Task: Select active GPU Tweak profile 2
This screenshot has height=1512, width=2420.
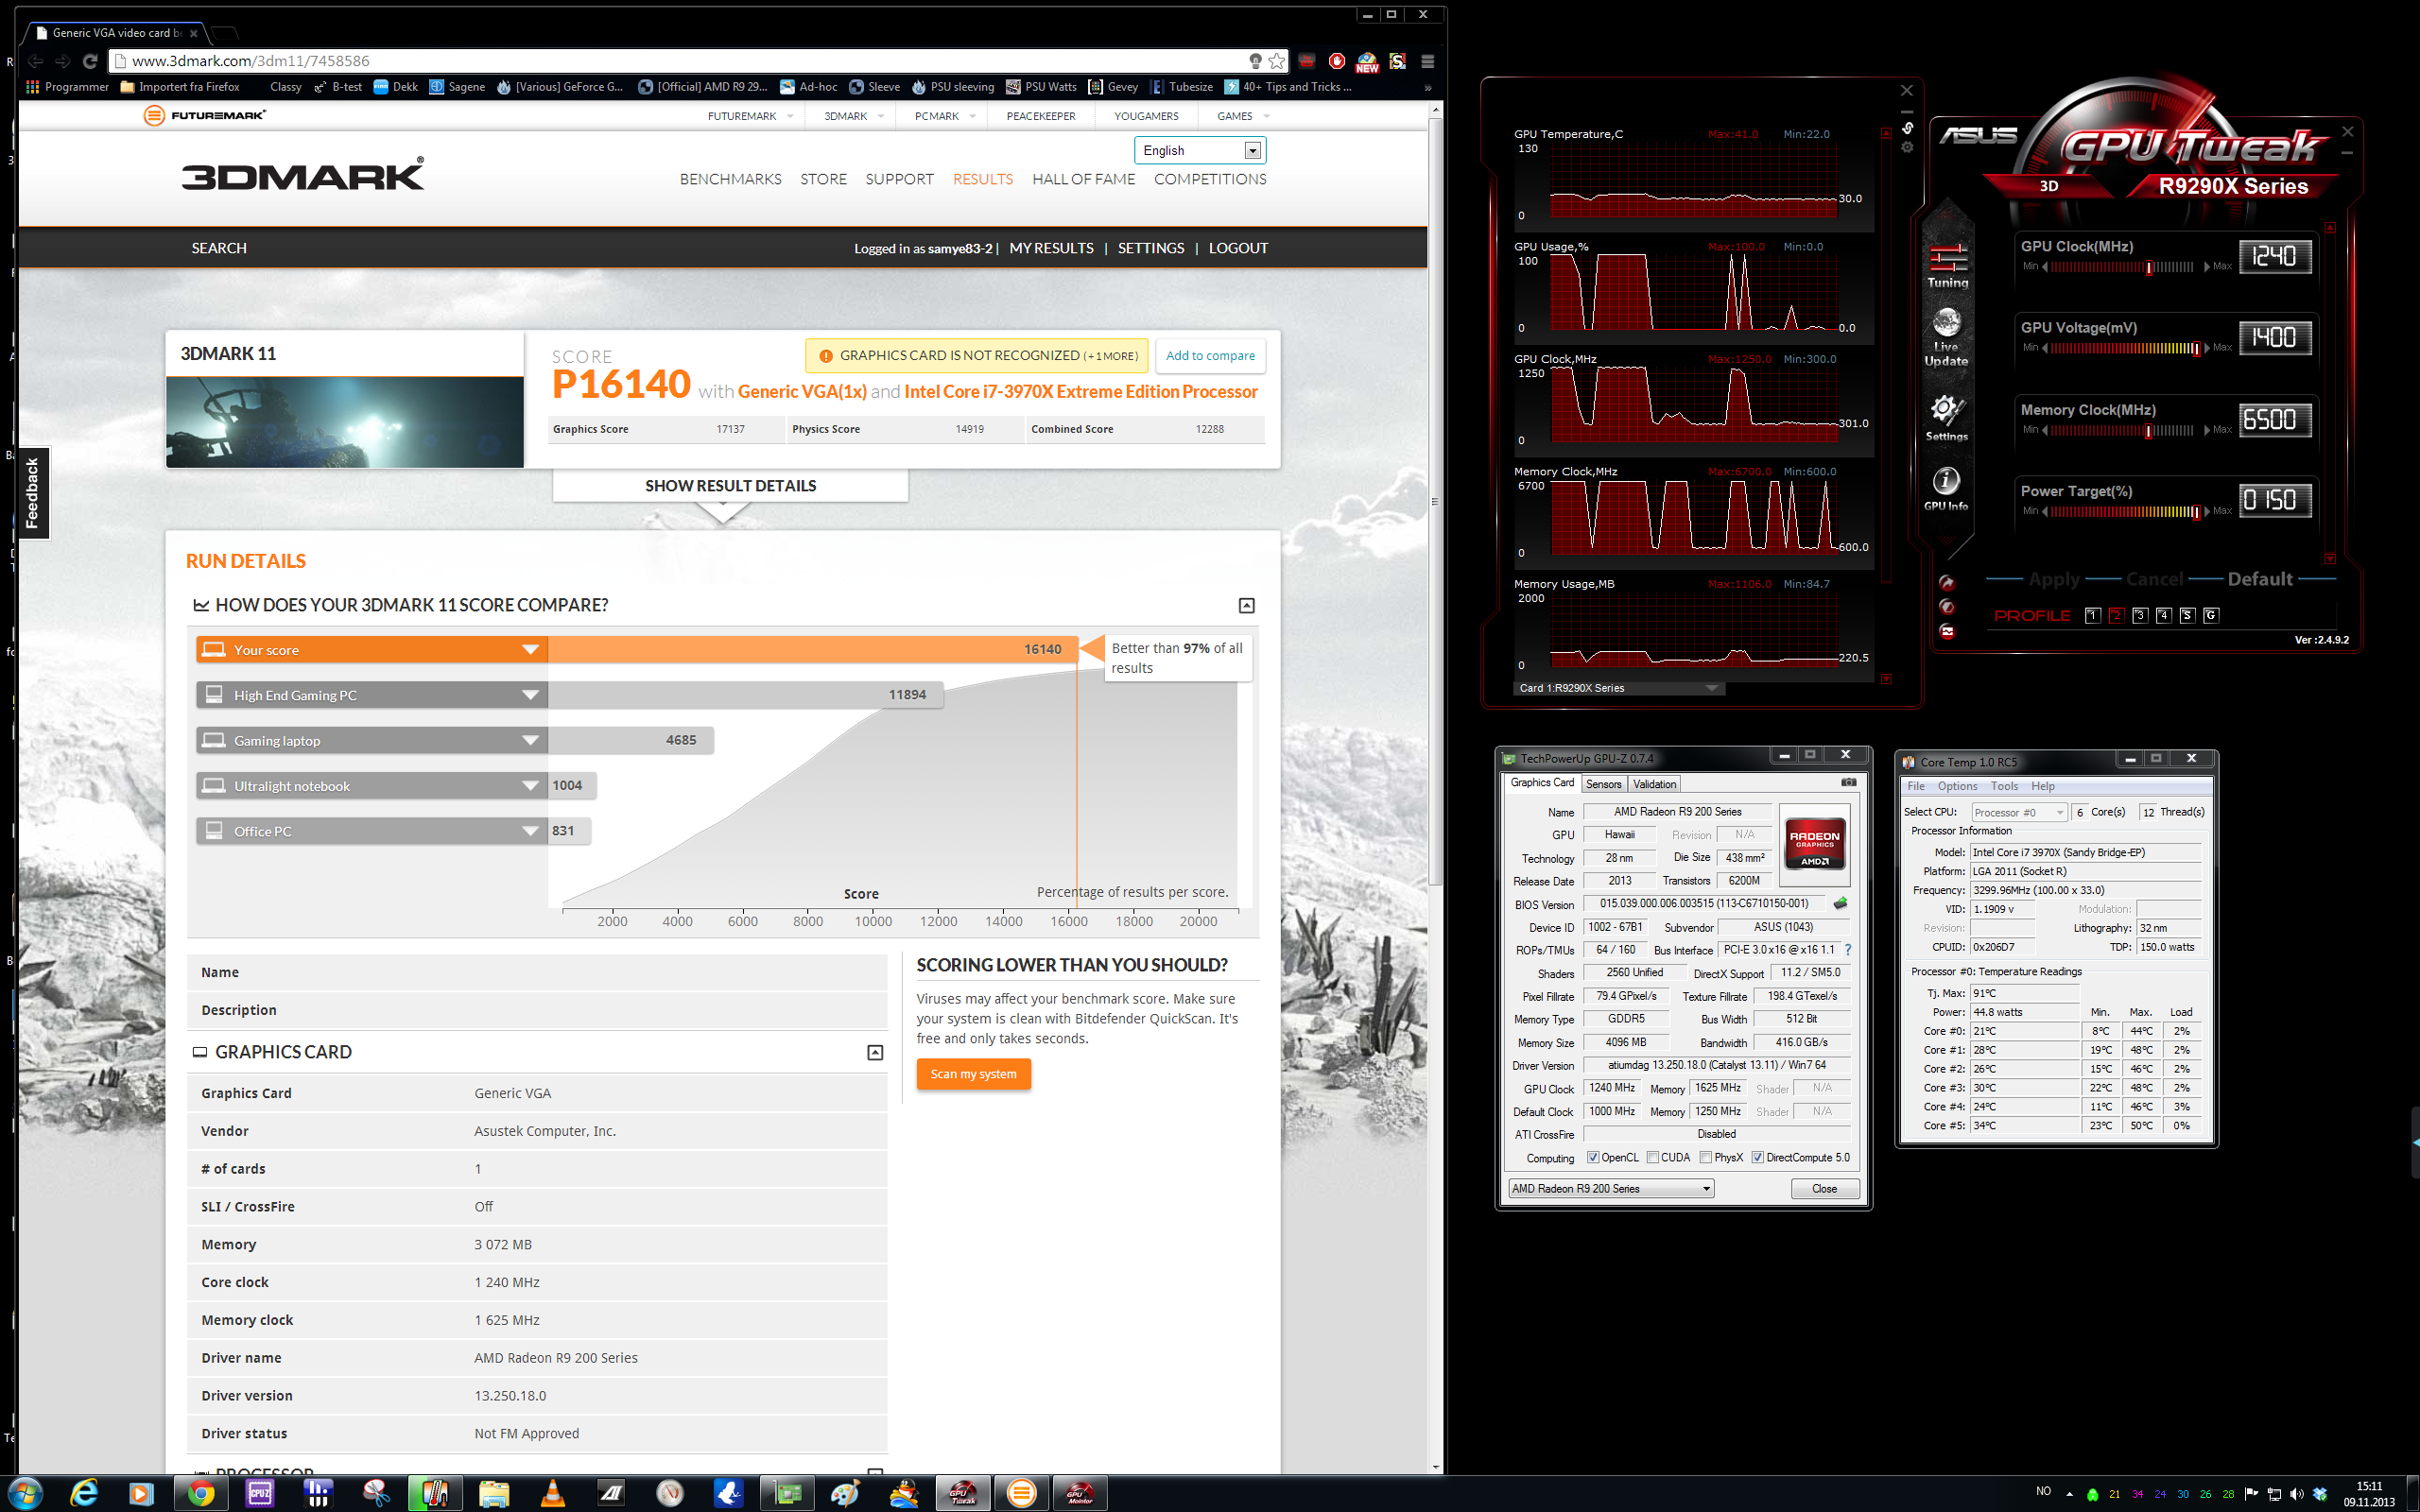Action: pos(2116,615)
